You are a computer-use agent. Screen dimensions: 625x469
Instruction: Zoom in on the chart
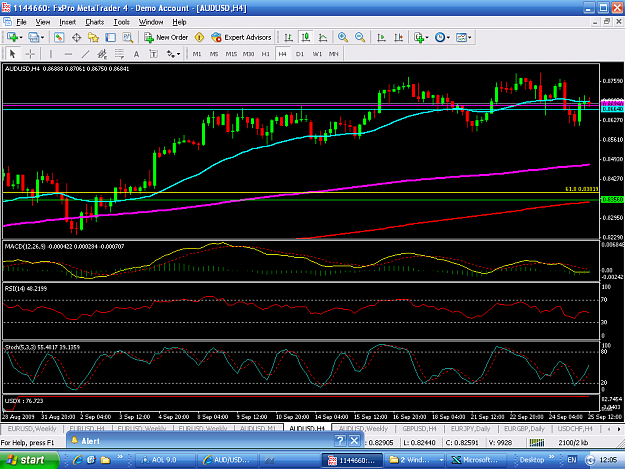343,37
